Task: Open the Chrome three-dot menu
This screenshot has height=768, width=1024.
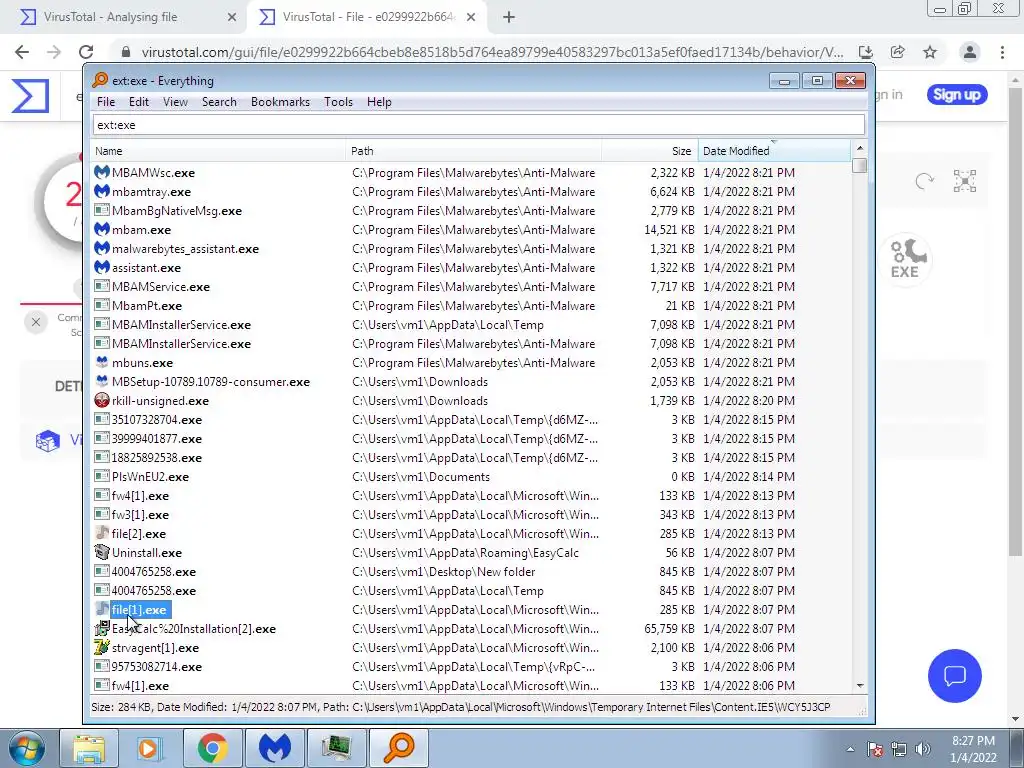Action: (1002, 52)
